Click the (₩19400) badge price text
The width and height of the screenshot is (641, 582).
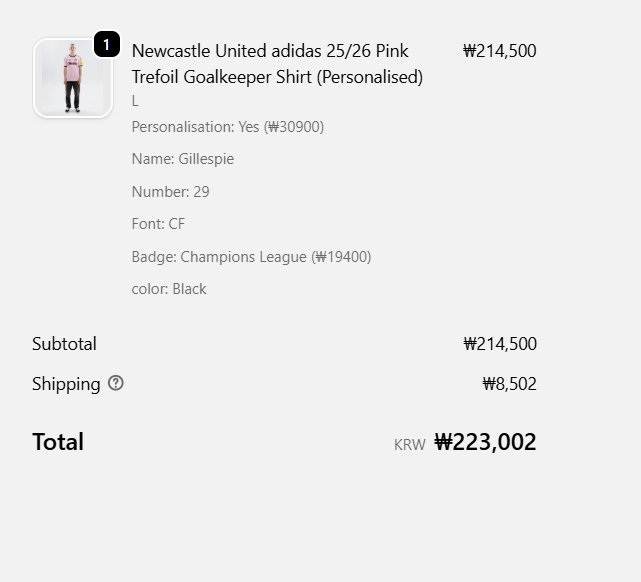tap(341, 257)
